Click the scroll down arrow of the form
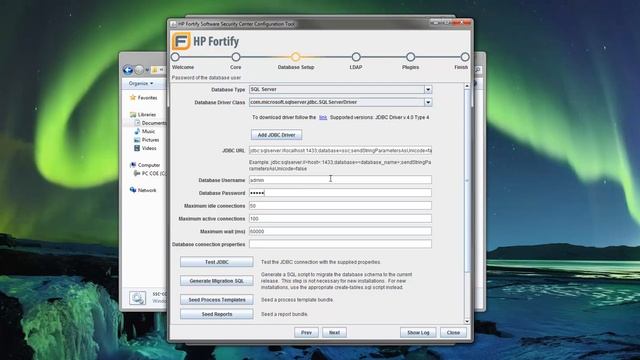This screenshot has height=360, width=640. (467, 322)
